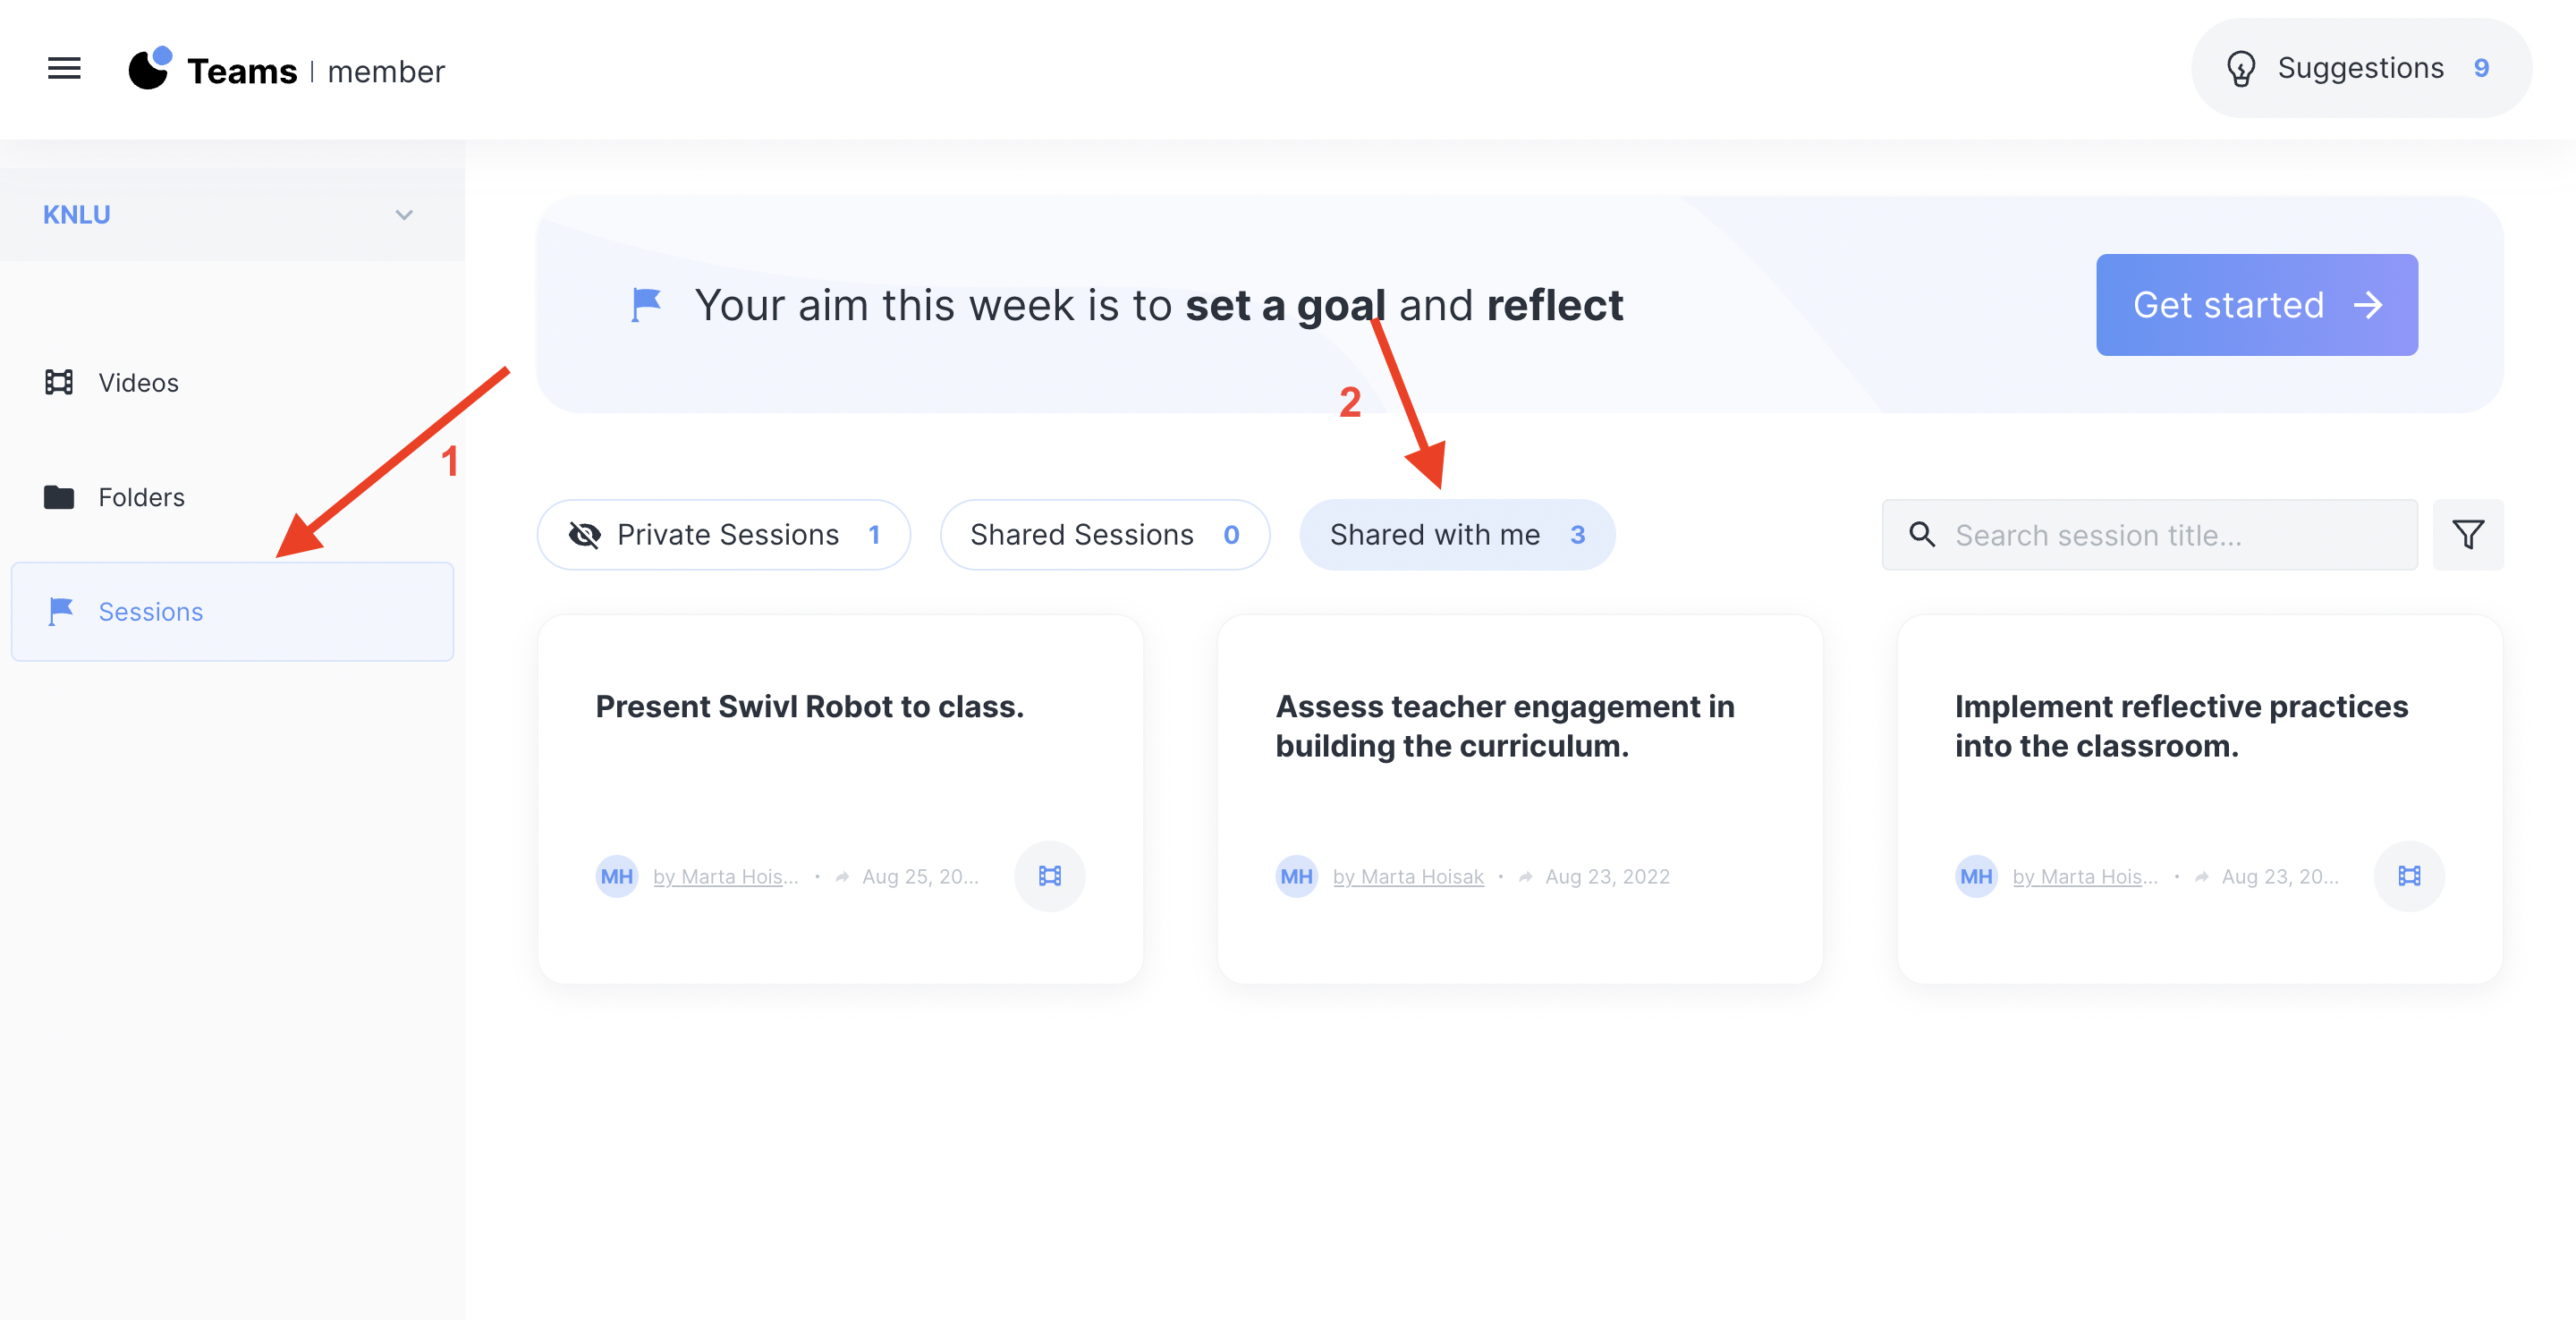
Task: Open the session filter funnel icon
Action: (2467, 535)
